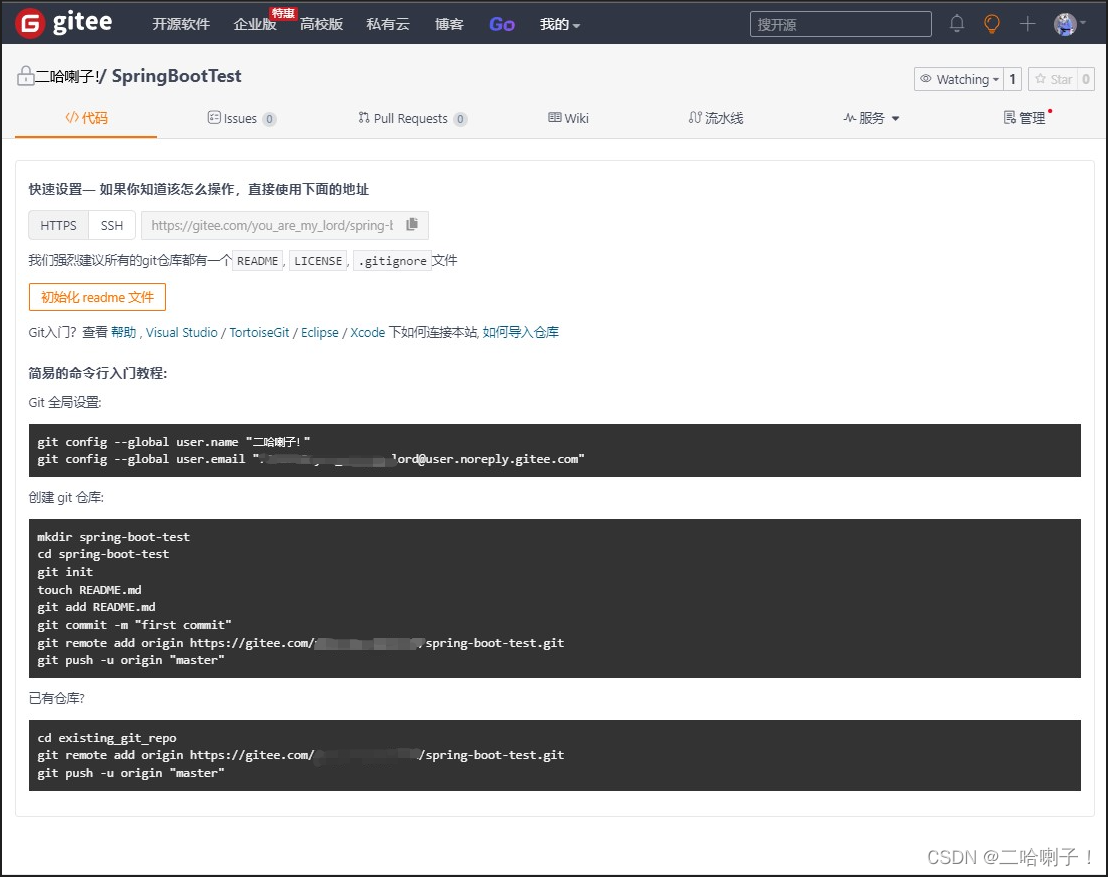Expand the 服务 dropdown tab
1108x877 pixels.
tap(871, 118)
